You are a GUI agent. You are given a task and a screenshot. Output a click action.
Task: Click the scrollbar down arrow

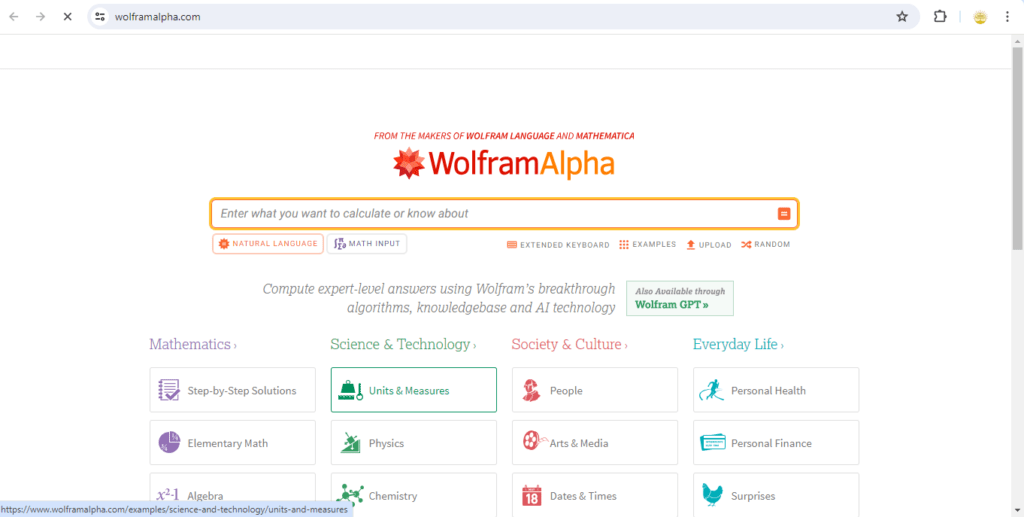(1017, 511)
